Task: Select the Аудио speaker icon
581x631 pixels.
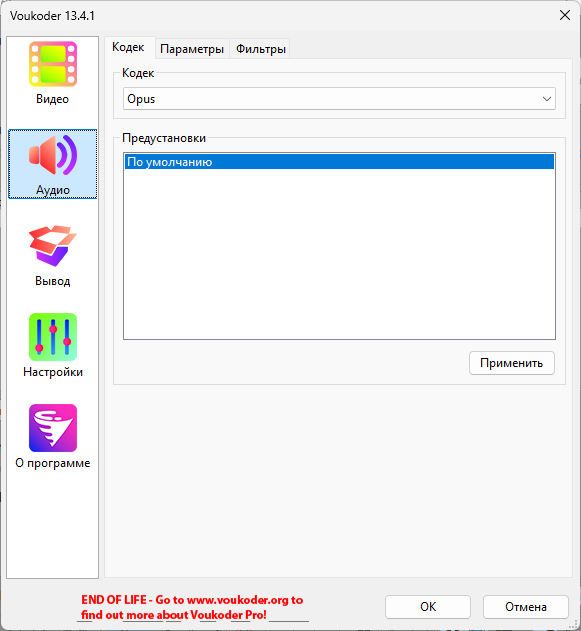Action: pyautogui.click(x=53, y=155)
